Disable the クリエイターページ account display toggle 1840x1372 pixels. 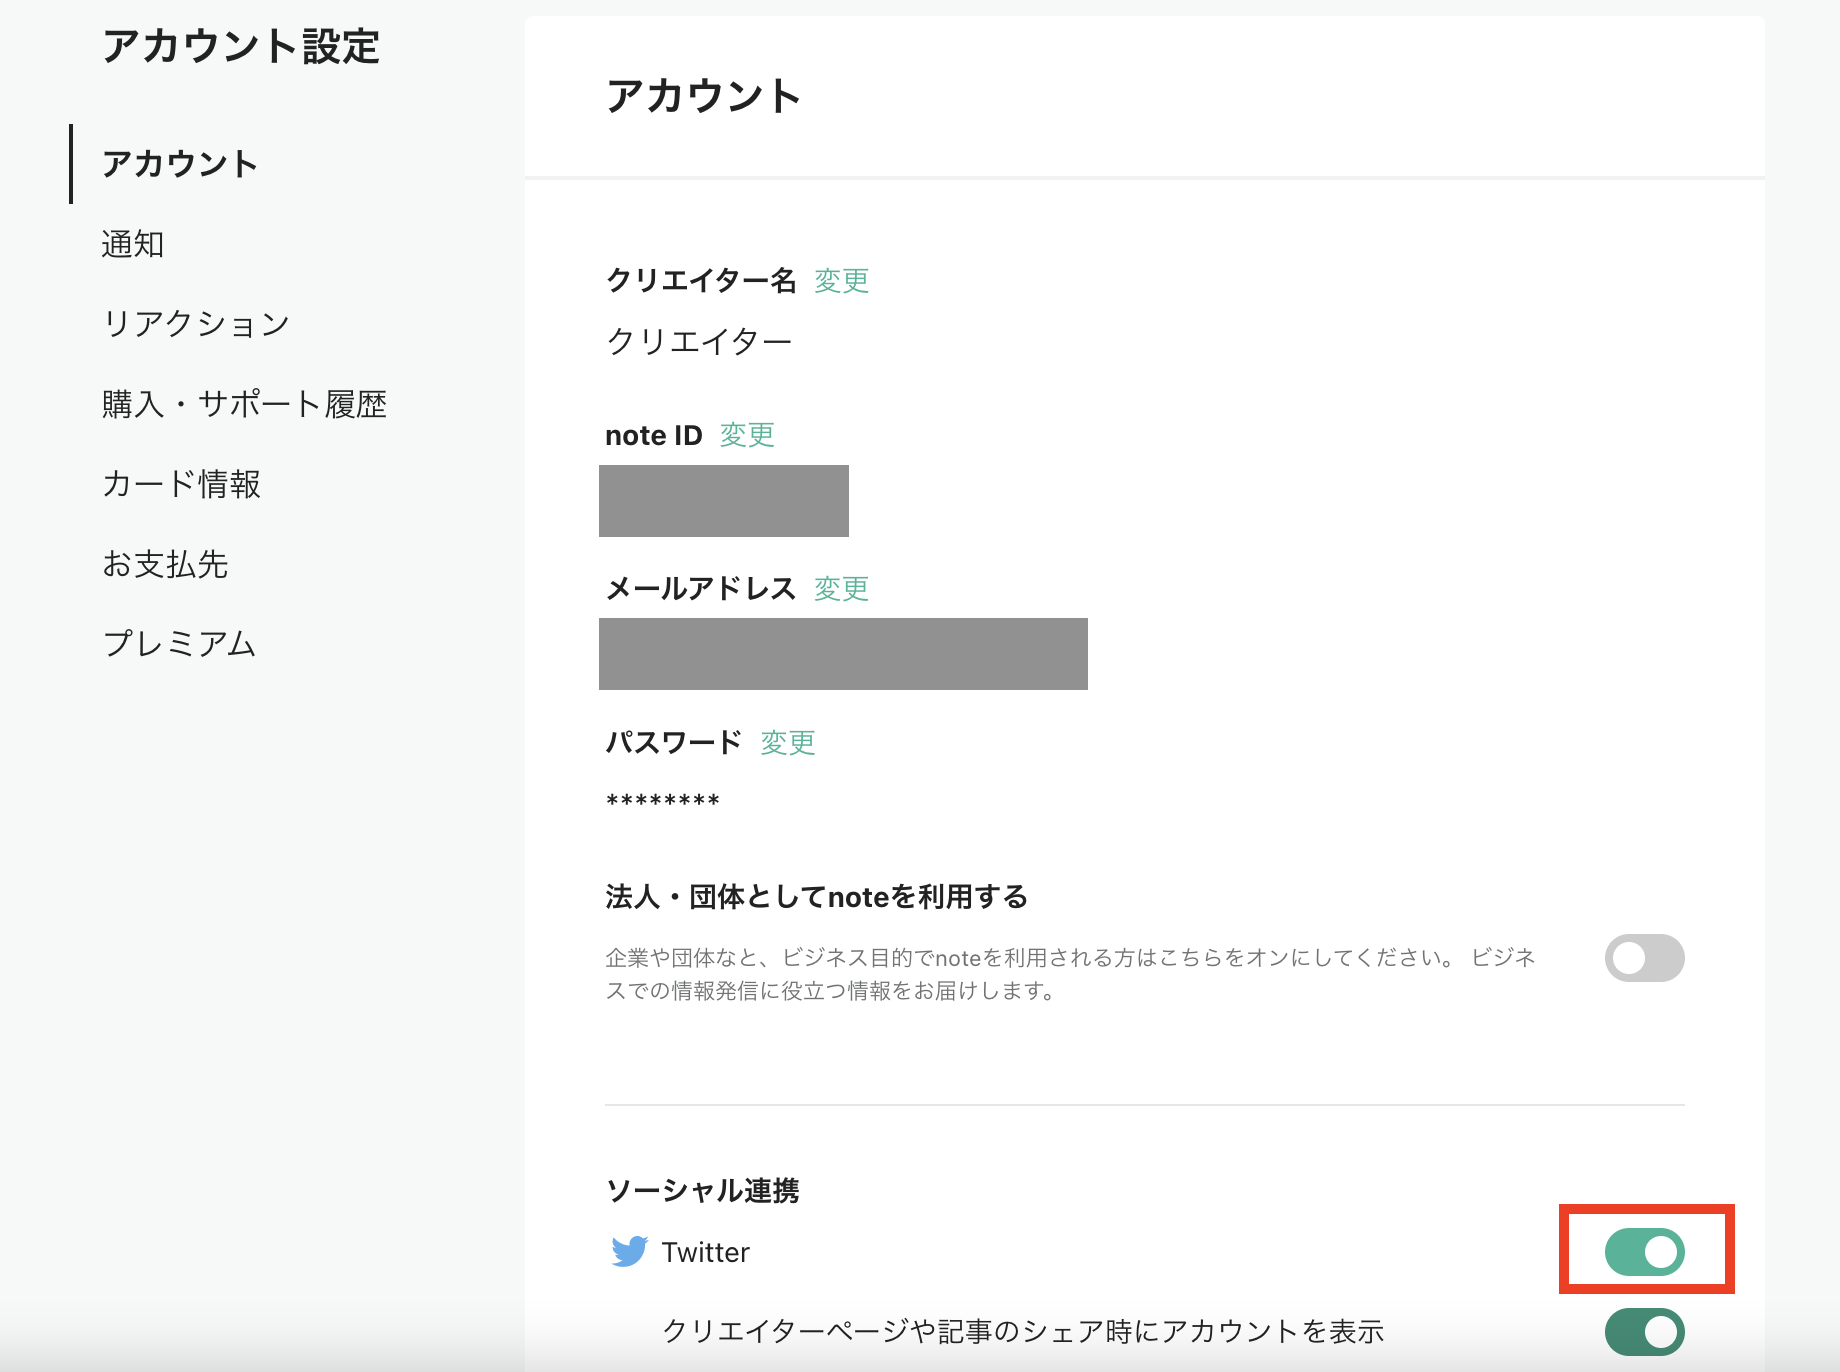click(x=1644, y=1331)
